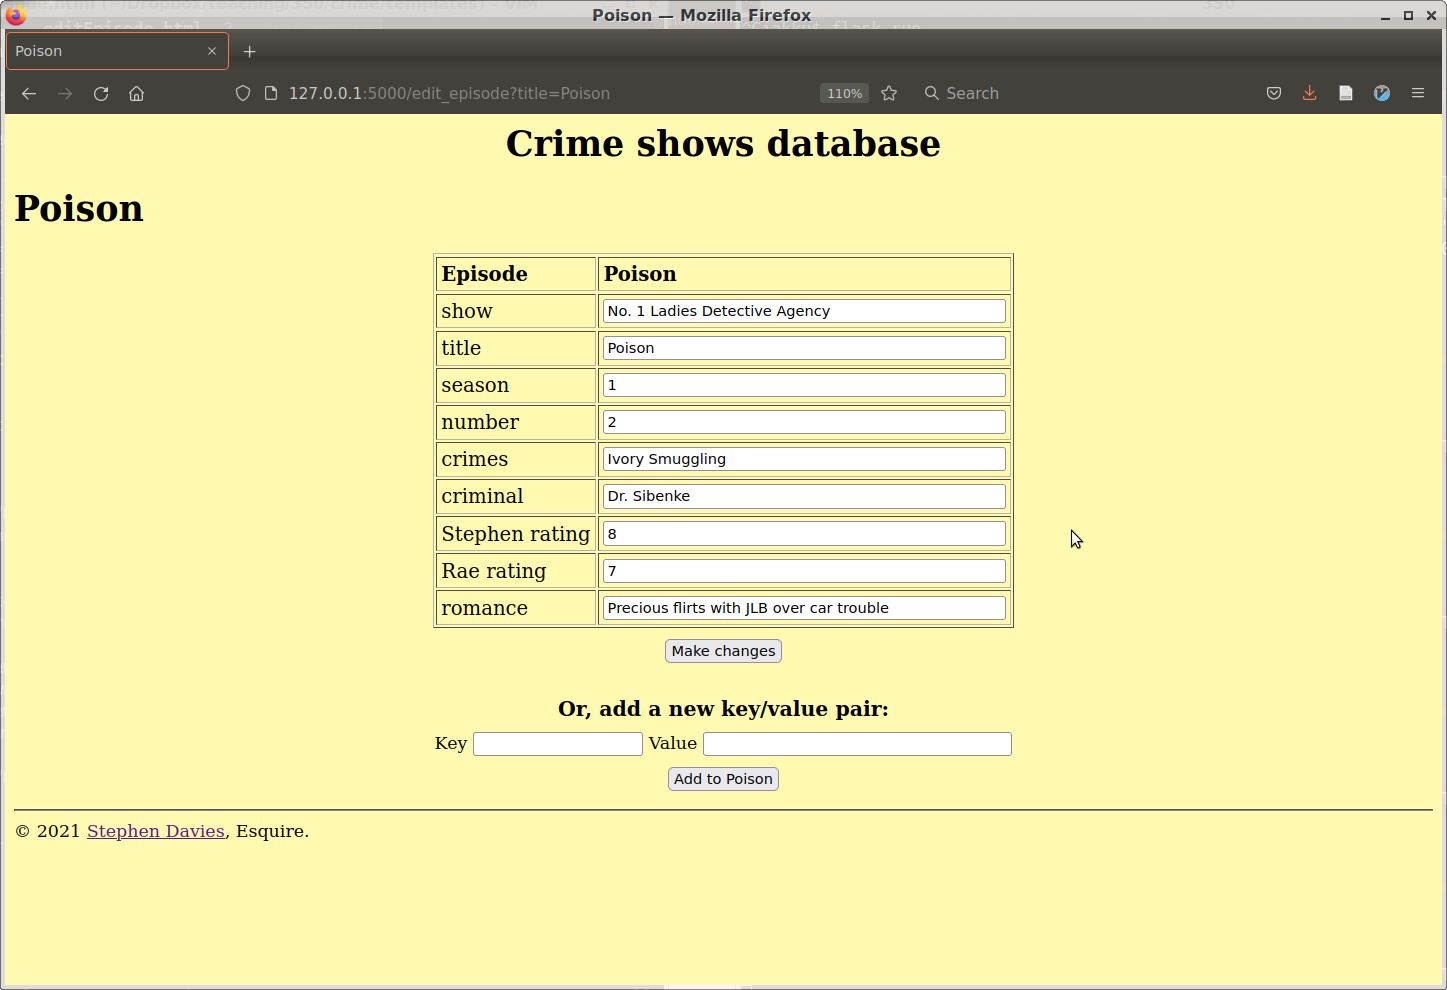Click the Stephen rating input box

pos(804,534)
